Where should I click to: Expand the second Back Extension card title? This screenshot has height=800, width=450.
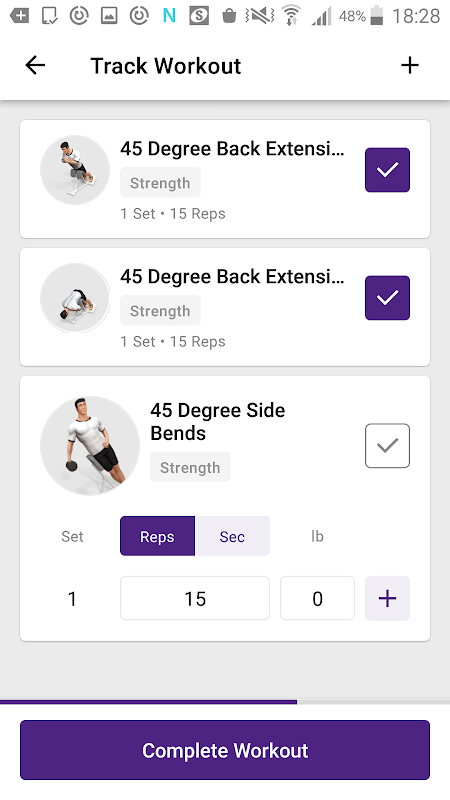[x=232, y=277]
